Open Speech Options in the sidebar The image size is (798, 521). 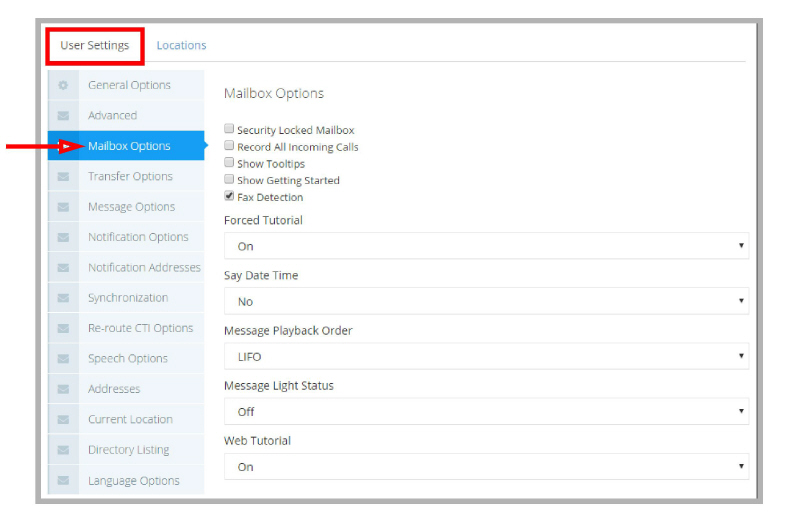click(x=126, y=359)
